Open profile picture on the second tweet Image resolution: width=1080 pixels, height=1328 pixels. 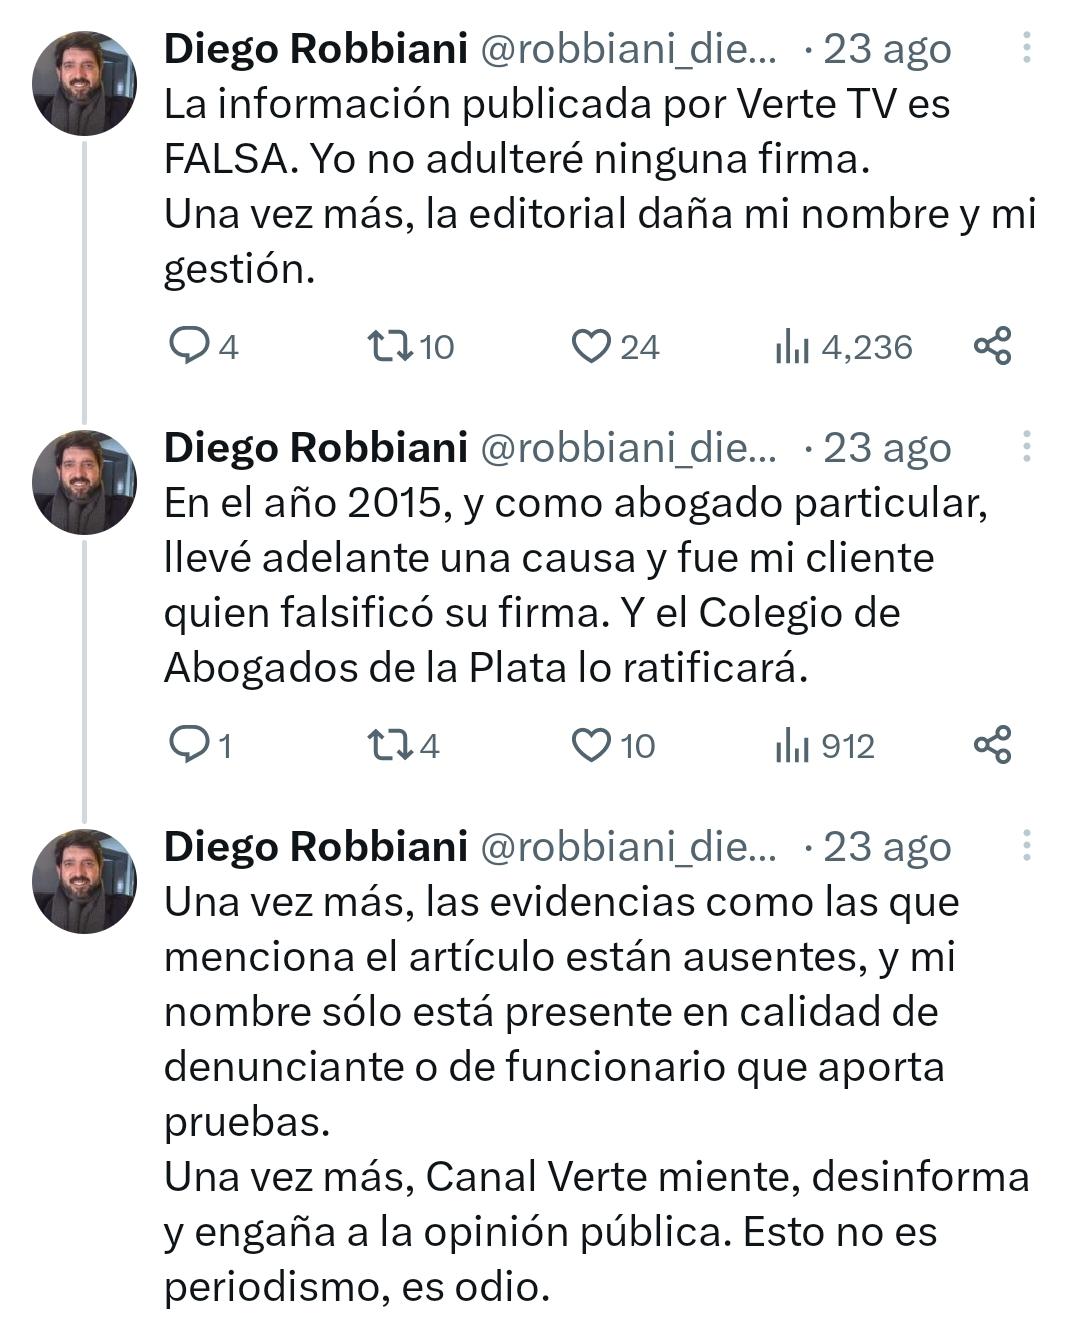[84, 482]
